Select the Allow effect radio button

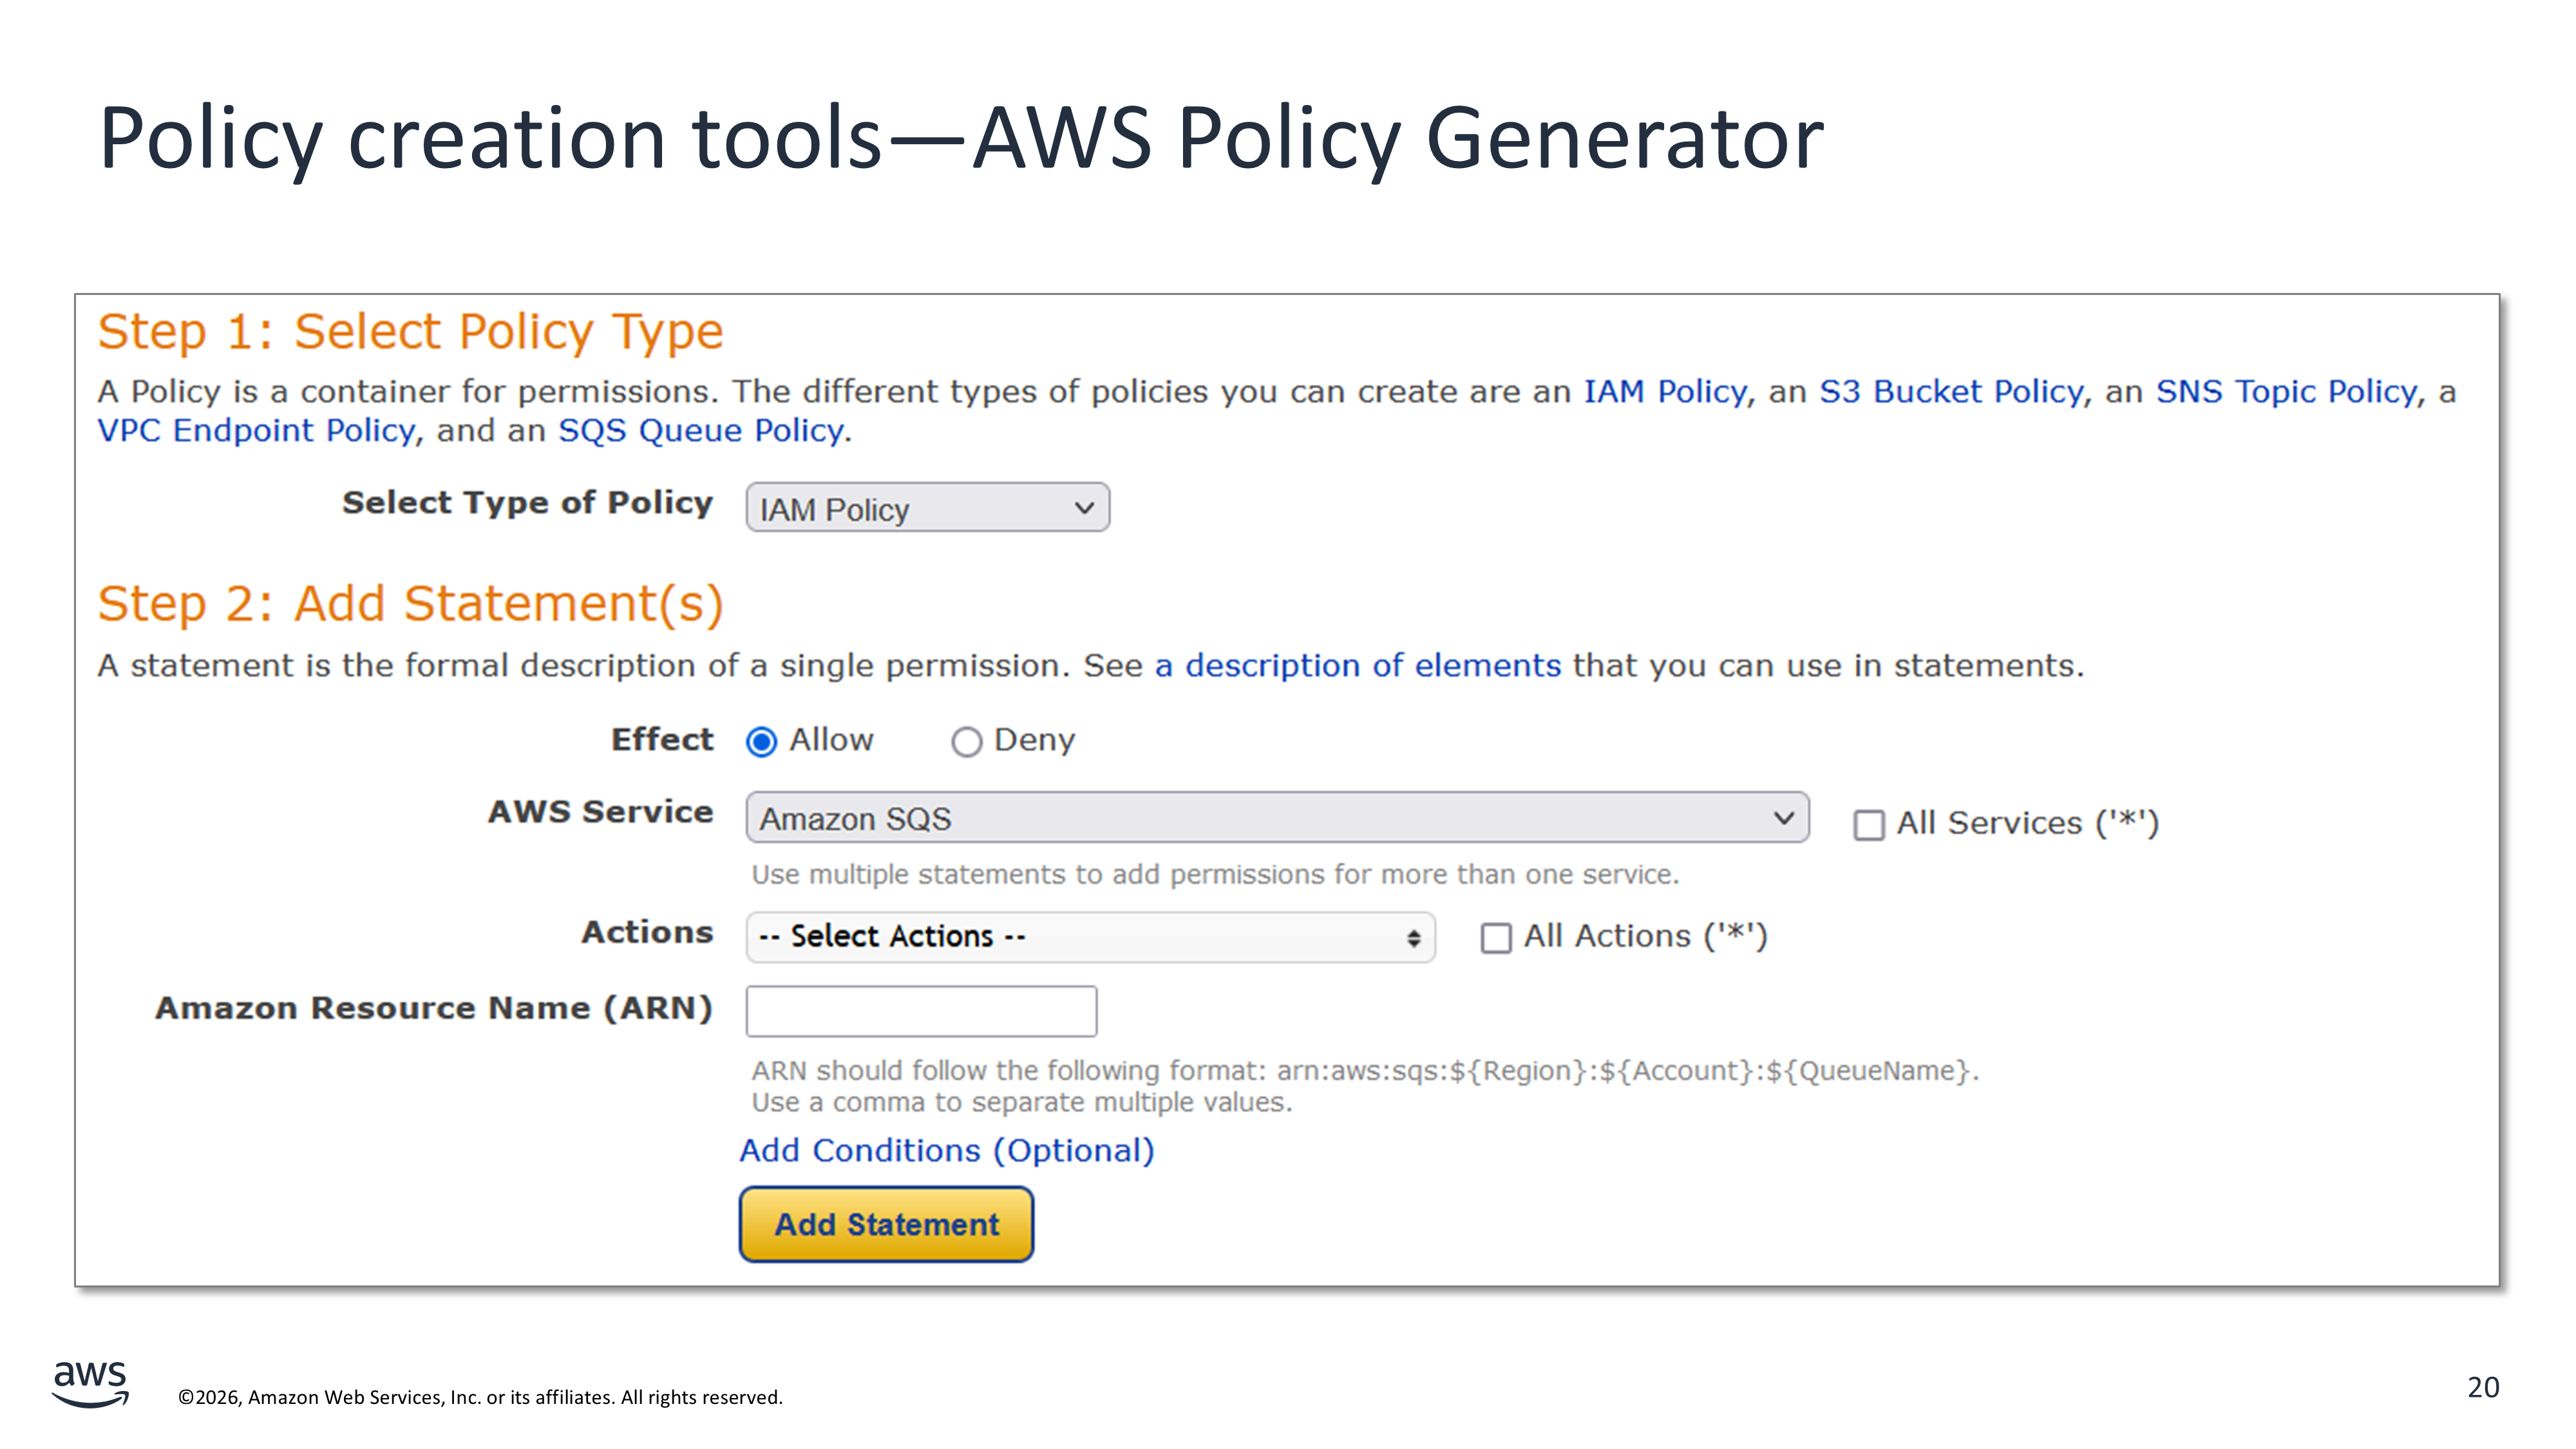pos(762,741)
